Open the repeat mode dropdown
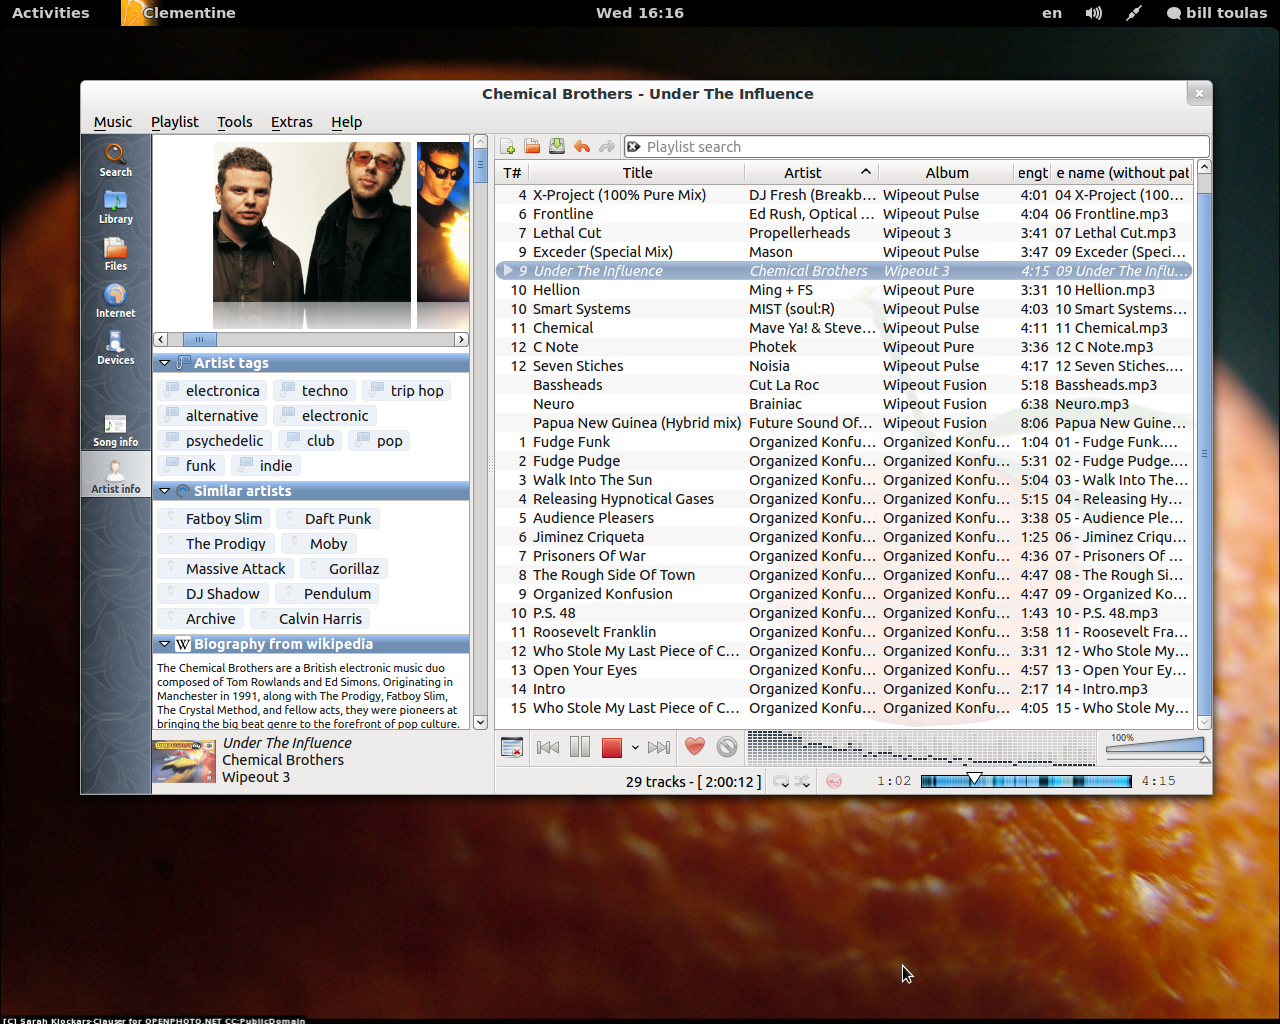Image resolution: width=1280 pixels, height=1024 pixels. (781, 781)
